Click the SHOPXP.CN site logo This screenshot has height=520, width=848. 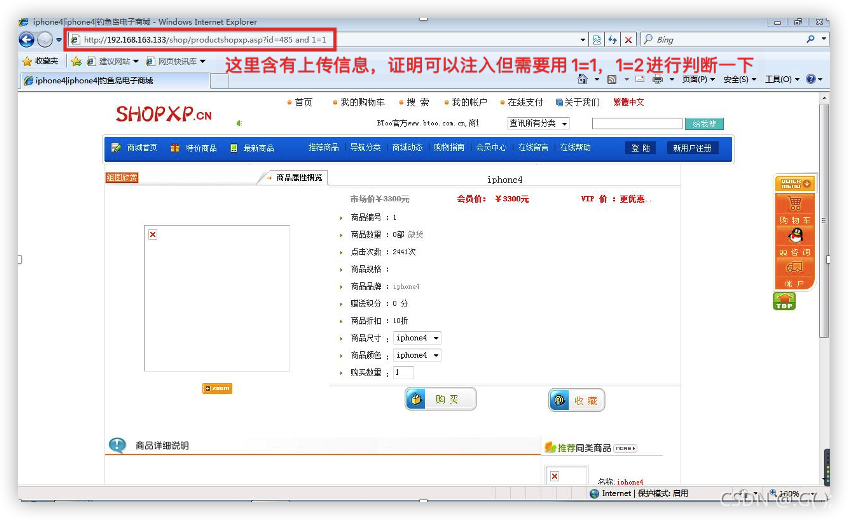pos(163,114)
